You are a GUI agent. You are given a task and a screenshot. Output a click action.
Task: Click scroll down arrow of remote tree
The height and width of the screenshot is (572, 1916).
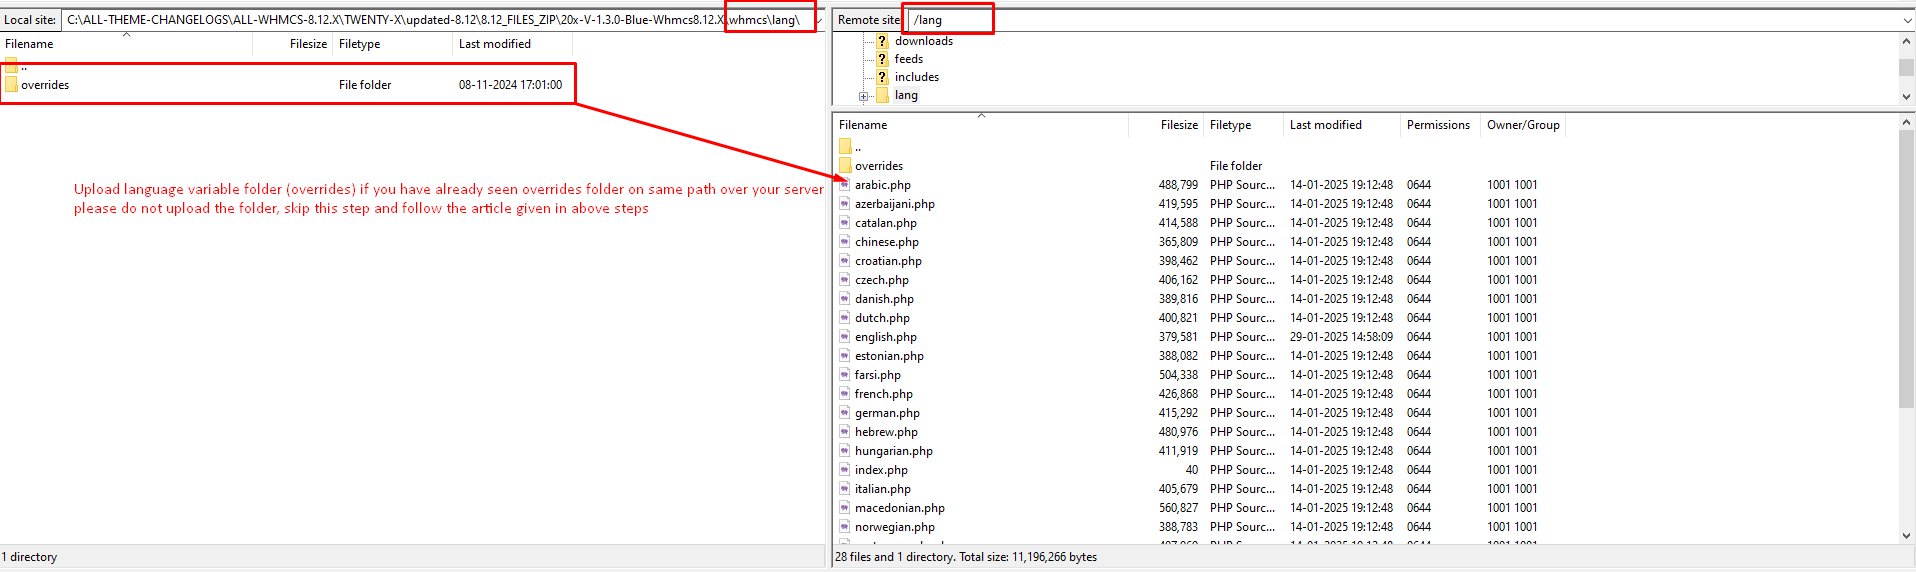tap(1906, 96)
